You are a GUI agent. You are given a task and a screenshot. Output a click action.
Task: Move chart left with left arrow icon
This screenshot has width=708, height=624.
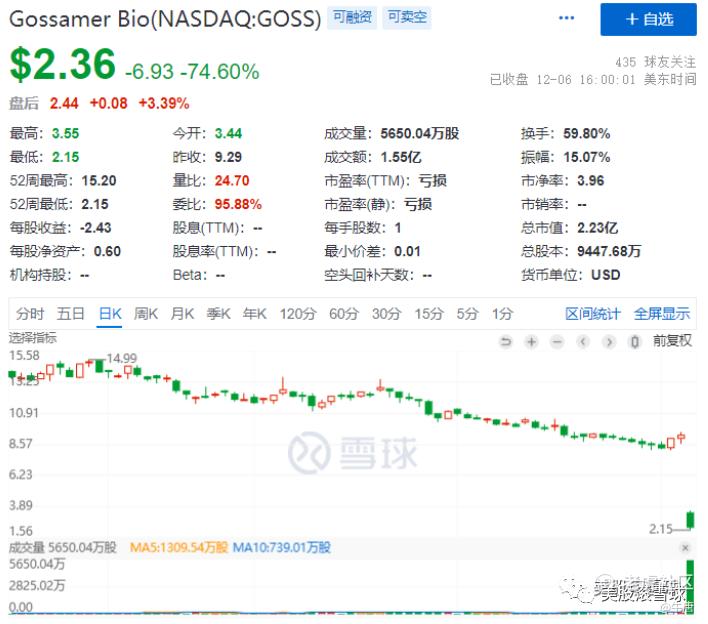[583, 342]
